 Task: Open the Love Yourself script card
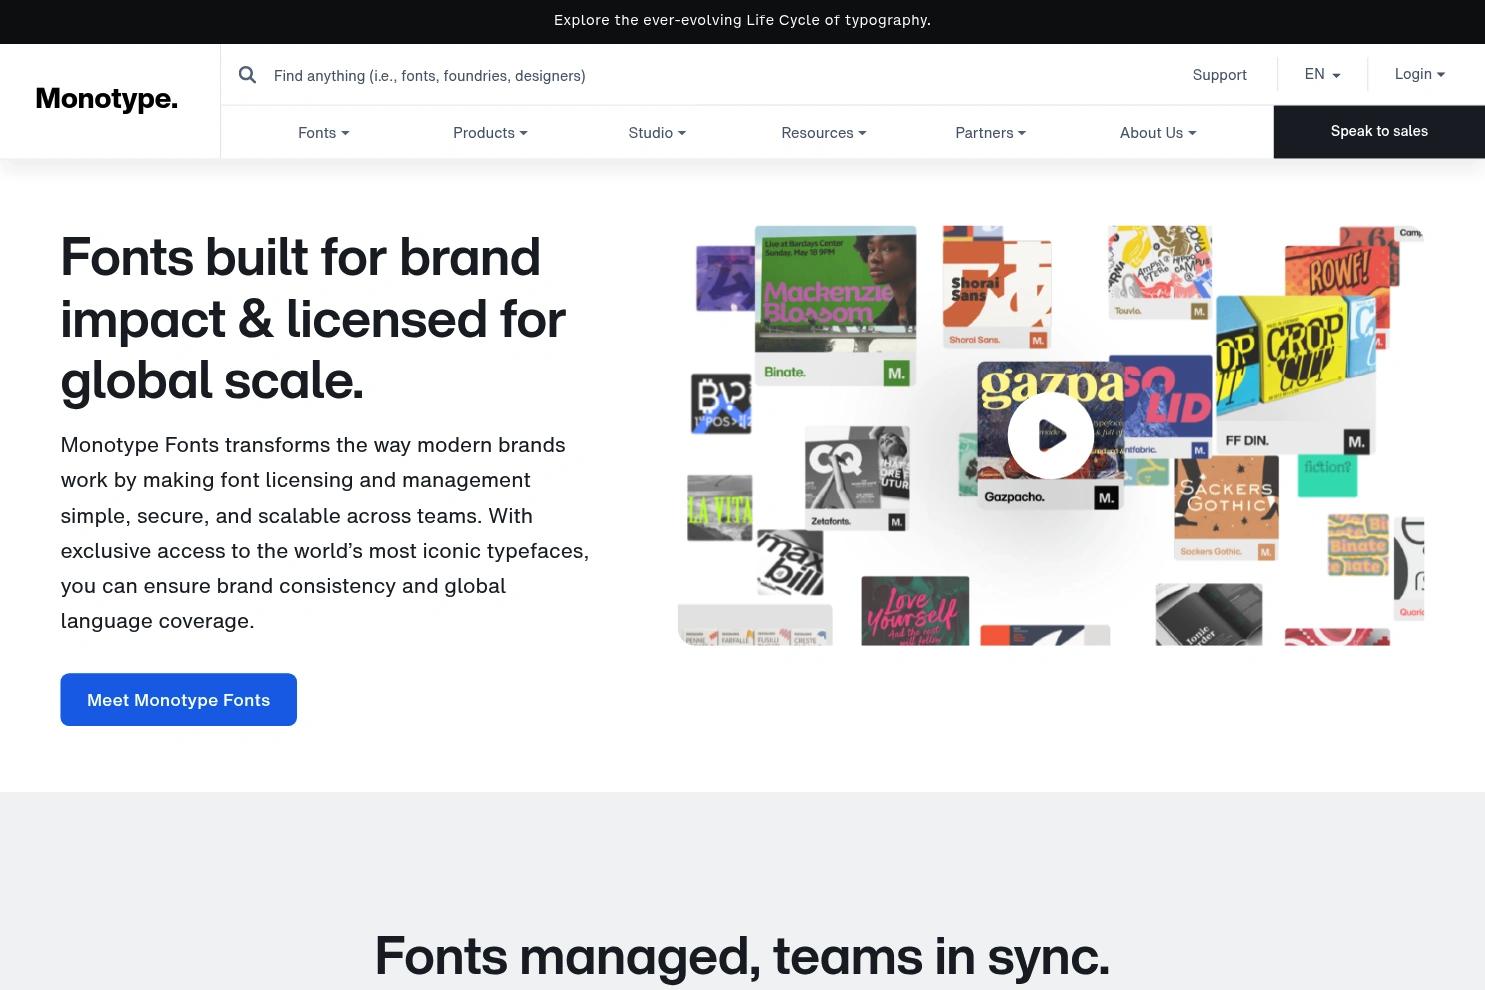pyautogui.click(x=915, y=611)
